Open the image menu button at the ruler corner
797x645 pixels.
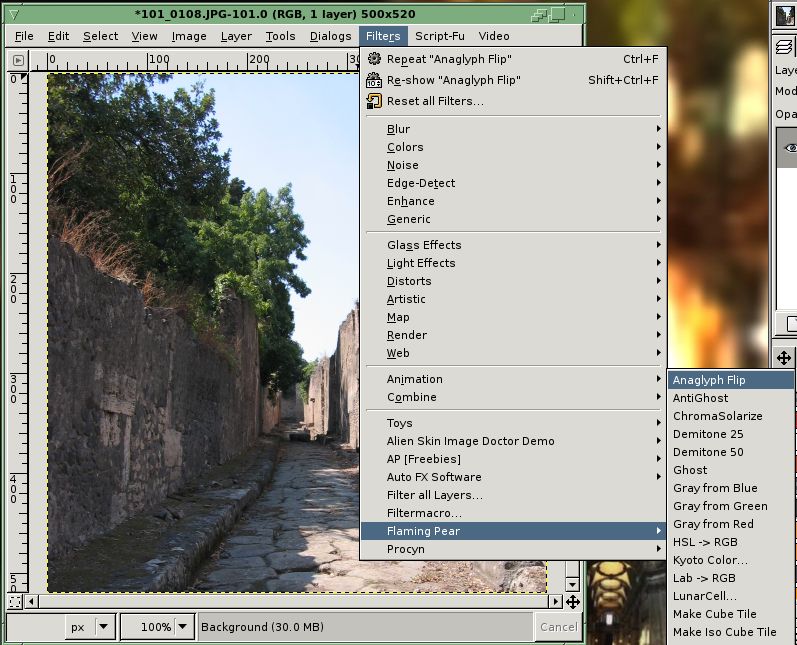(18, 60)
